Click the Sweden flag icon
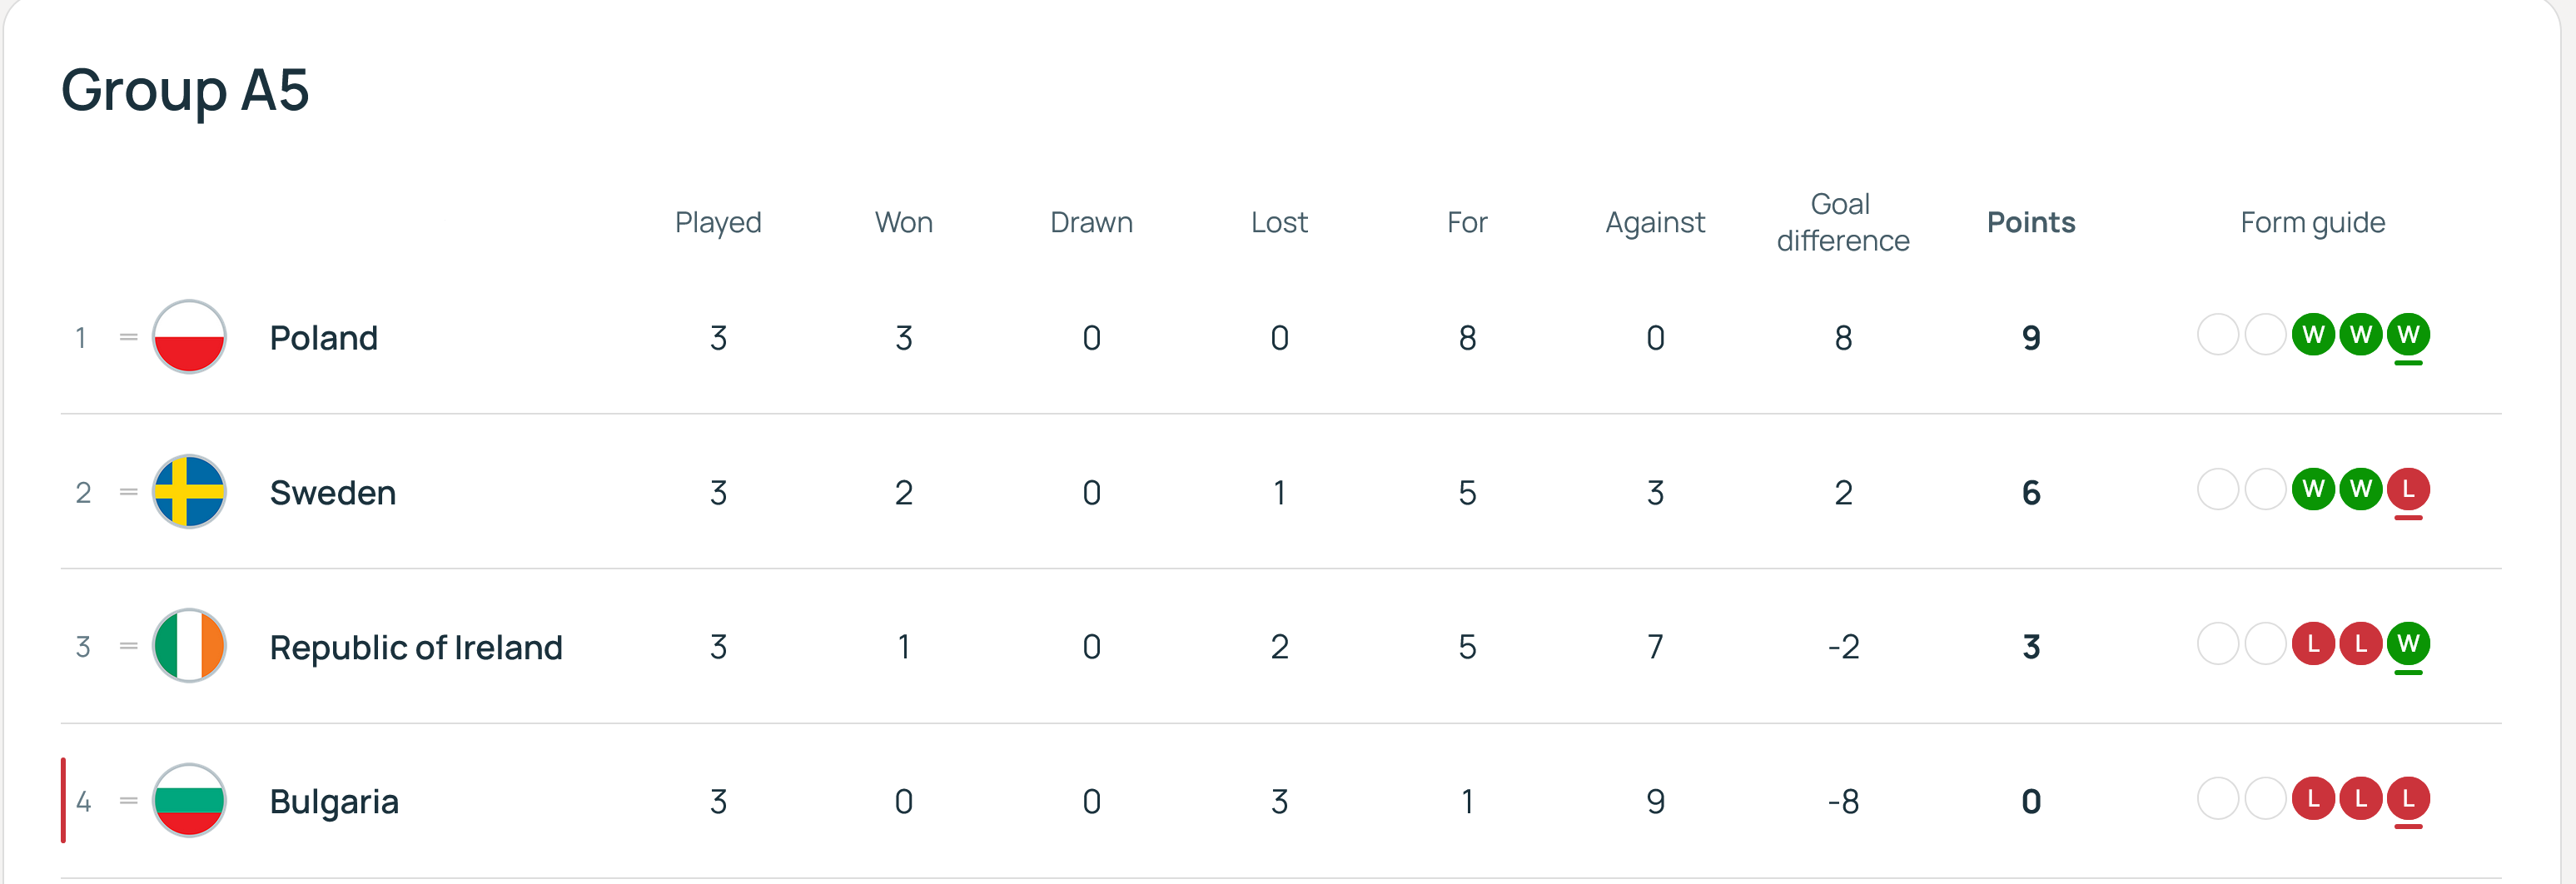The height and width of the screenshot is (884, 2576). click(x=189, y=492)
